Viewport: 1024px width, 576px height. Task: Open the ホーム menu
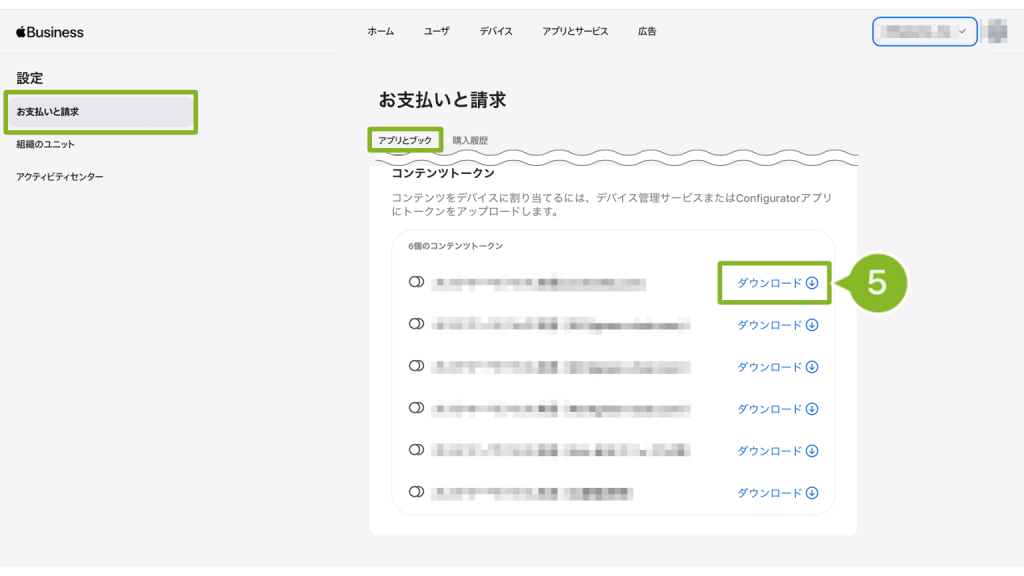pos(380,32)
